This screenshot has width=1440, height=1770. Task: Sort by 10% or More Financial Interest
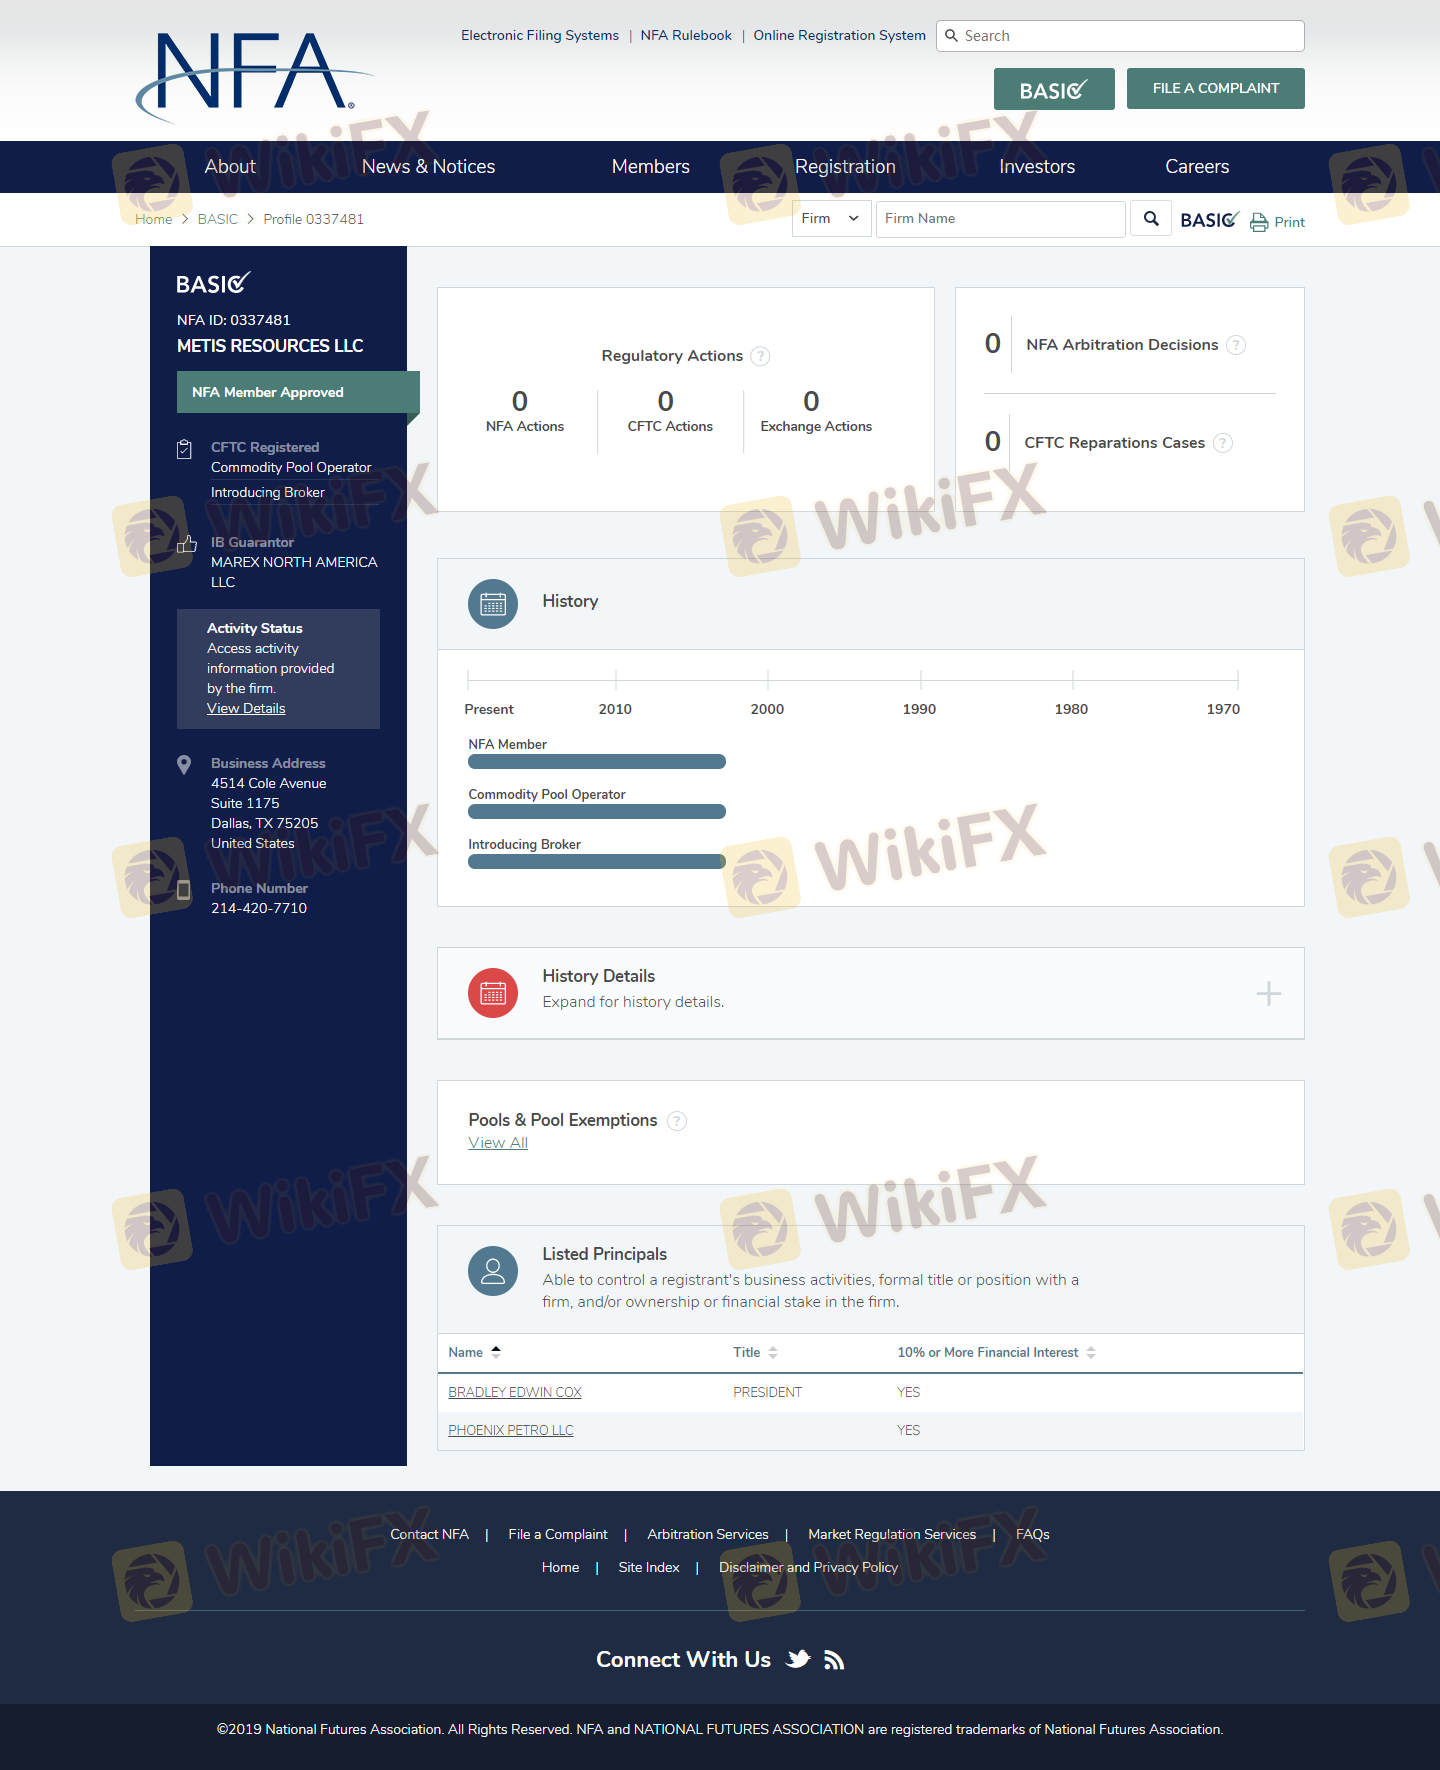1091,1352
